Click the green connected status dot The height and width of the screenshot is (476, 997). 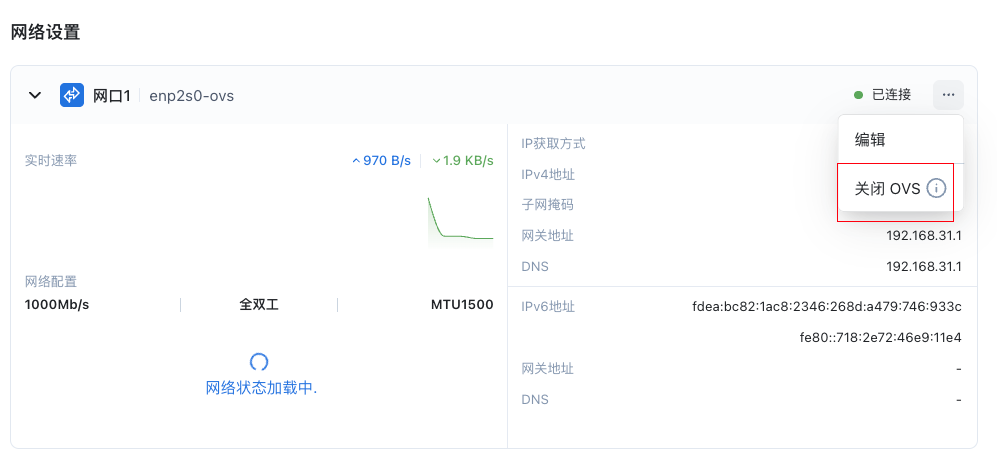[858, 95]
